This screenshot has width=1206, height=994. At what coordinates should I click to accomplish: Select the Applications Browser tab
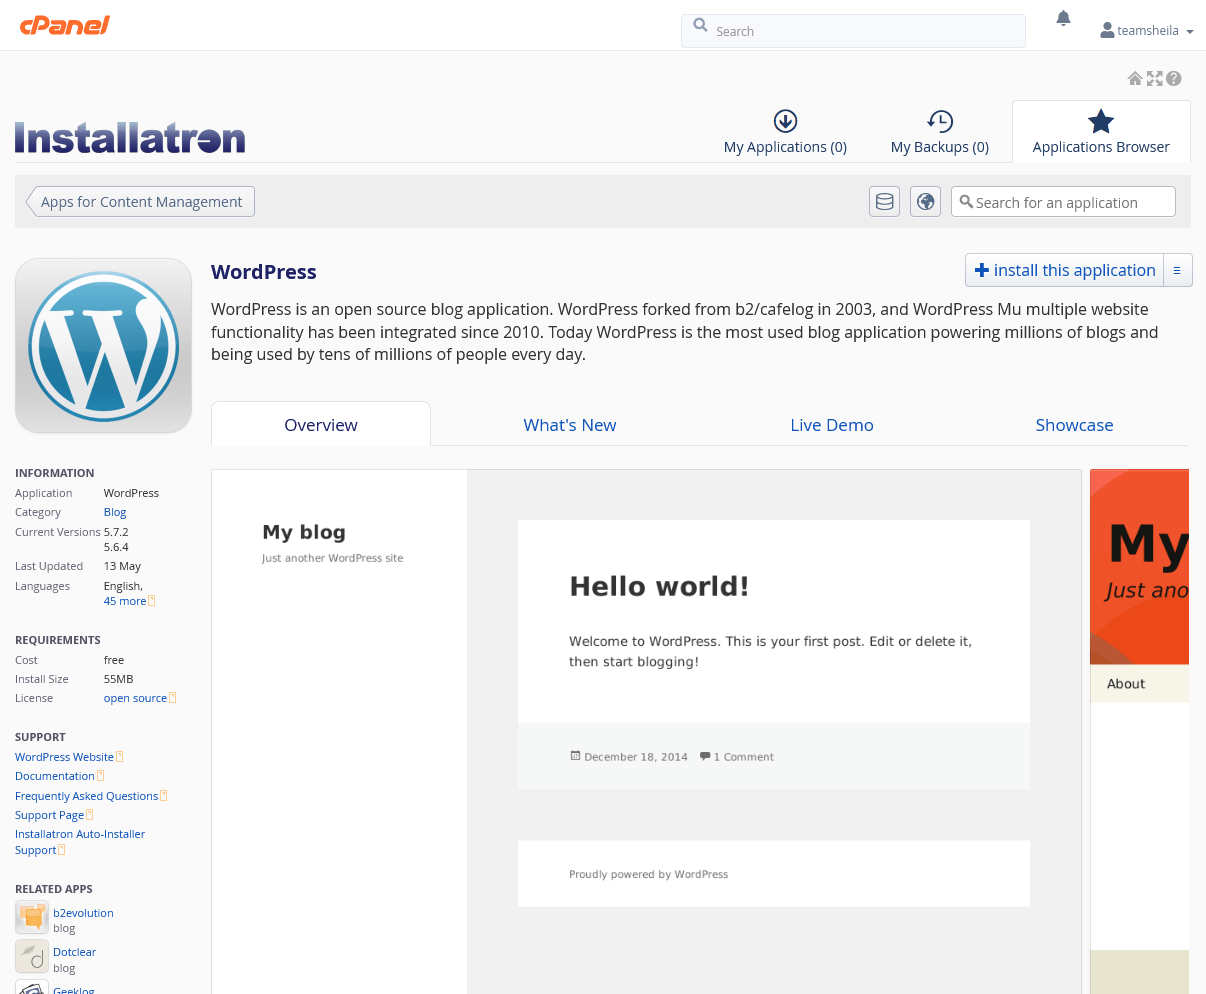pyautogui.click(x=1101, y=132)
